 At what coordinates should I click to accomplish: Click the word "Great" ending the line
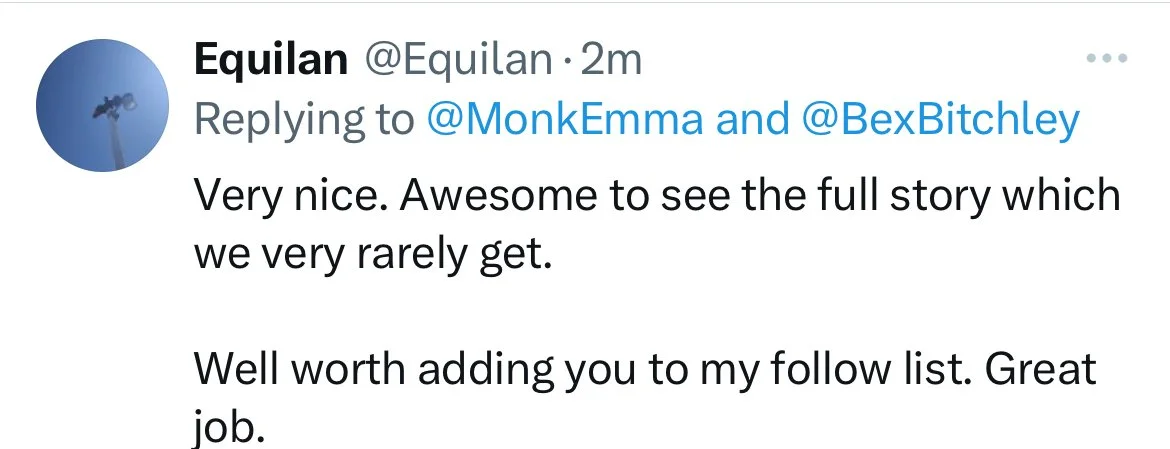pos(1041,369)
